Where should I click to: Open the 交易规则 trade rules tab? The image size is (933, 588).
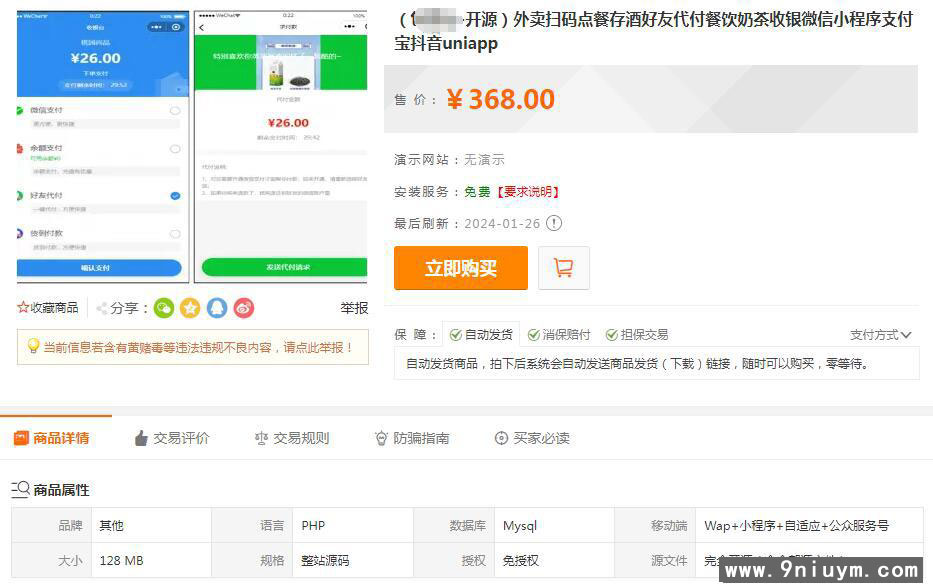(x=292, y=438)
